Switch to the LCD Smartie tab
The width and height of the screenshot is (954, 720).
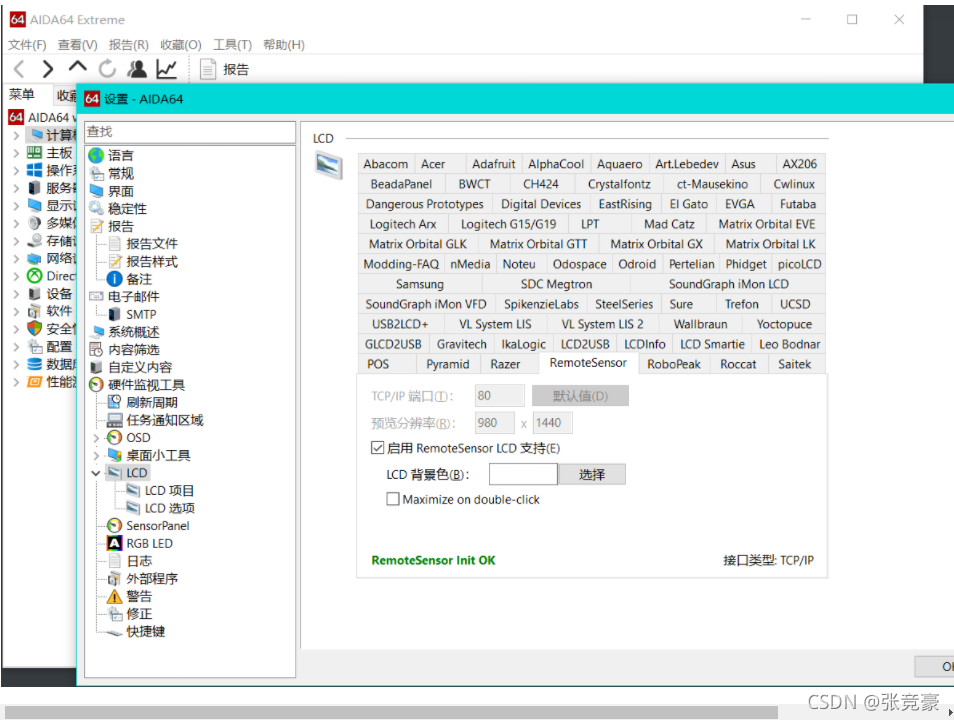click(x=712, y=344)
